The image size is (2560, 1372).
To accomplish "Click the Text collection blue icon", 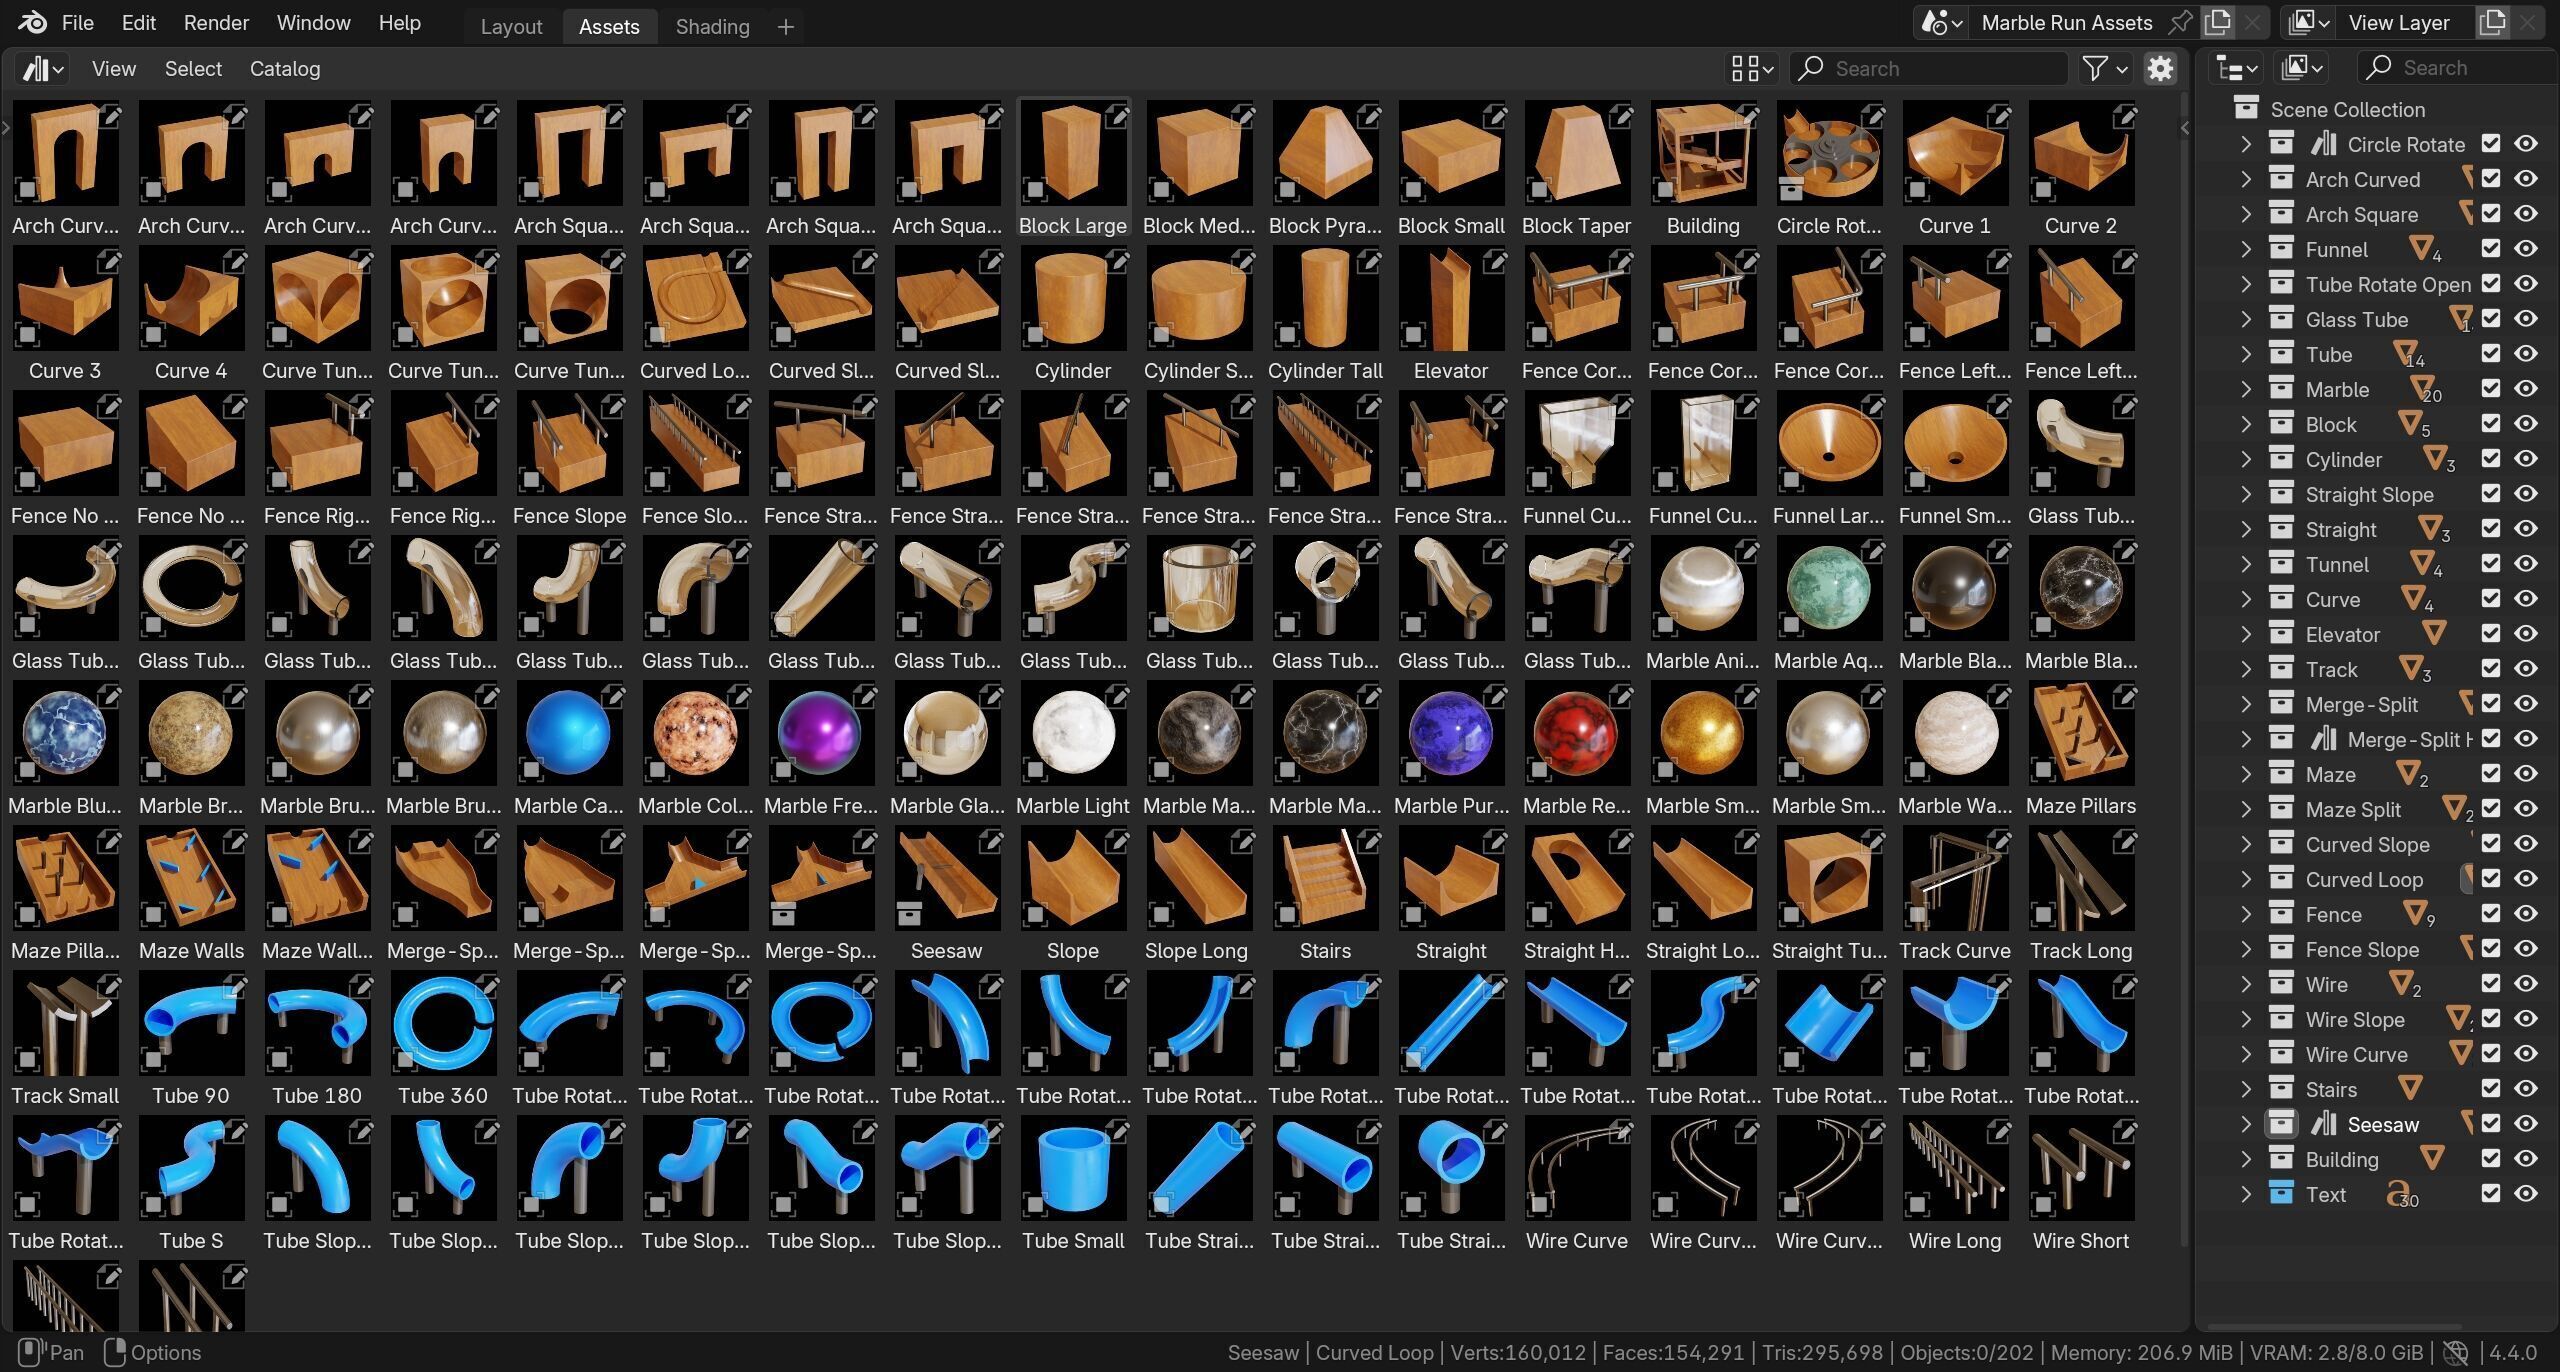I will tap(2280, 1194).
